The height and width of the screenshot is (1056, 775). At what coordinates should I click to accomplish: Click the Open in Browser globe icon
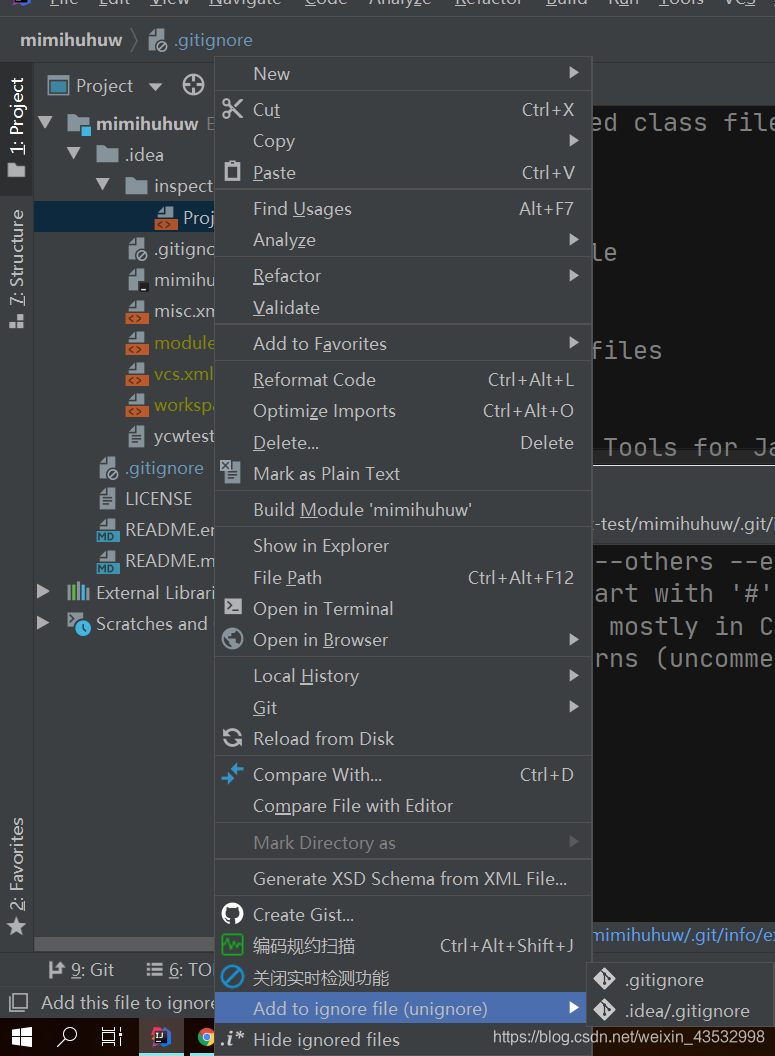click(232, 638)
